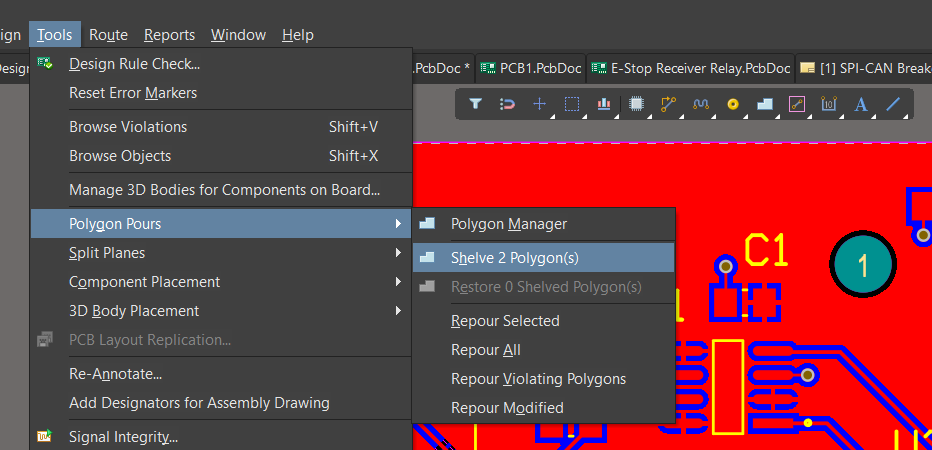The height and width of the screenshot is (450, 932).
Task: Click the track length tuning icon
Action: coord(701,104)
